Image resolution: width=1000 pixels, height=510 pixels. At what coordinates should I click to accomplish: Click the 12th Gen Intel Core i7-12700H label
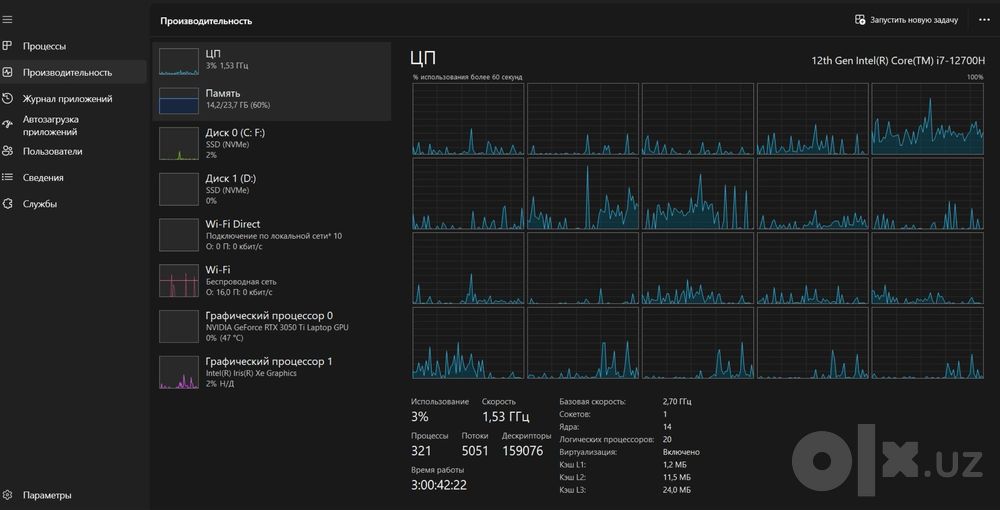898,61
